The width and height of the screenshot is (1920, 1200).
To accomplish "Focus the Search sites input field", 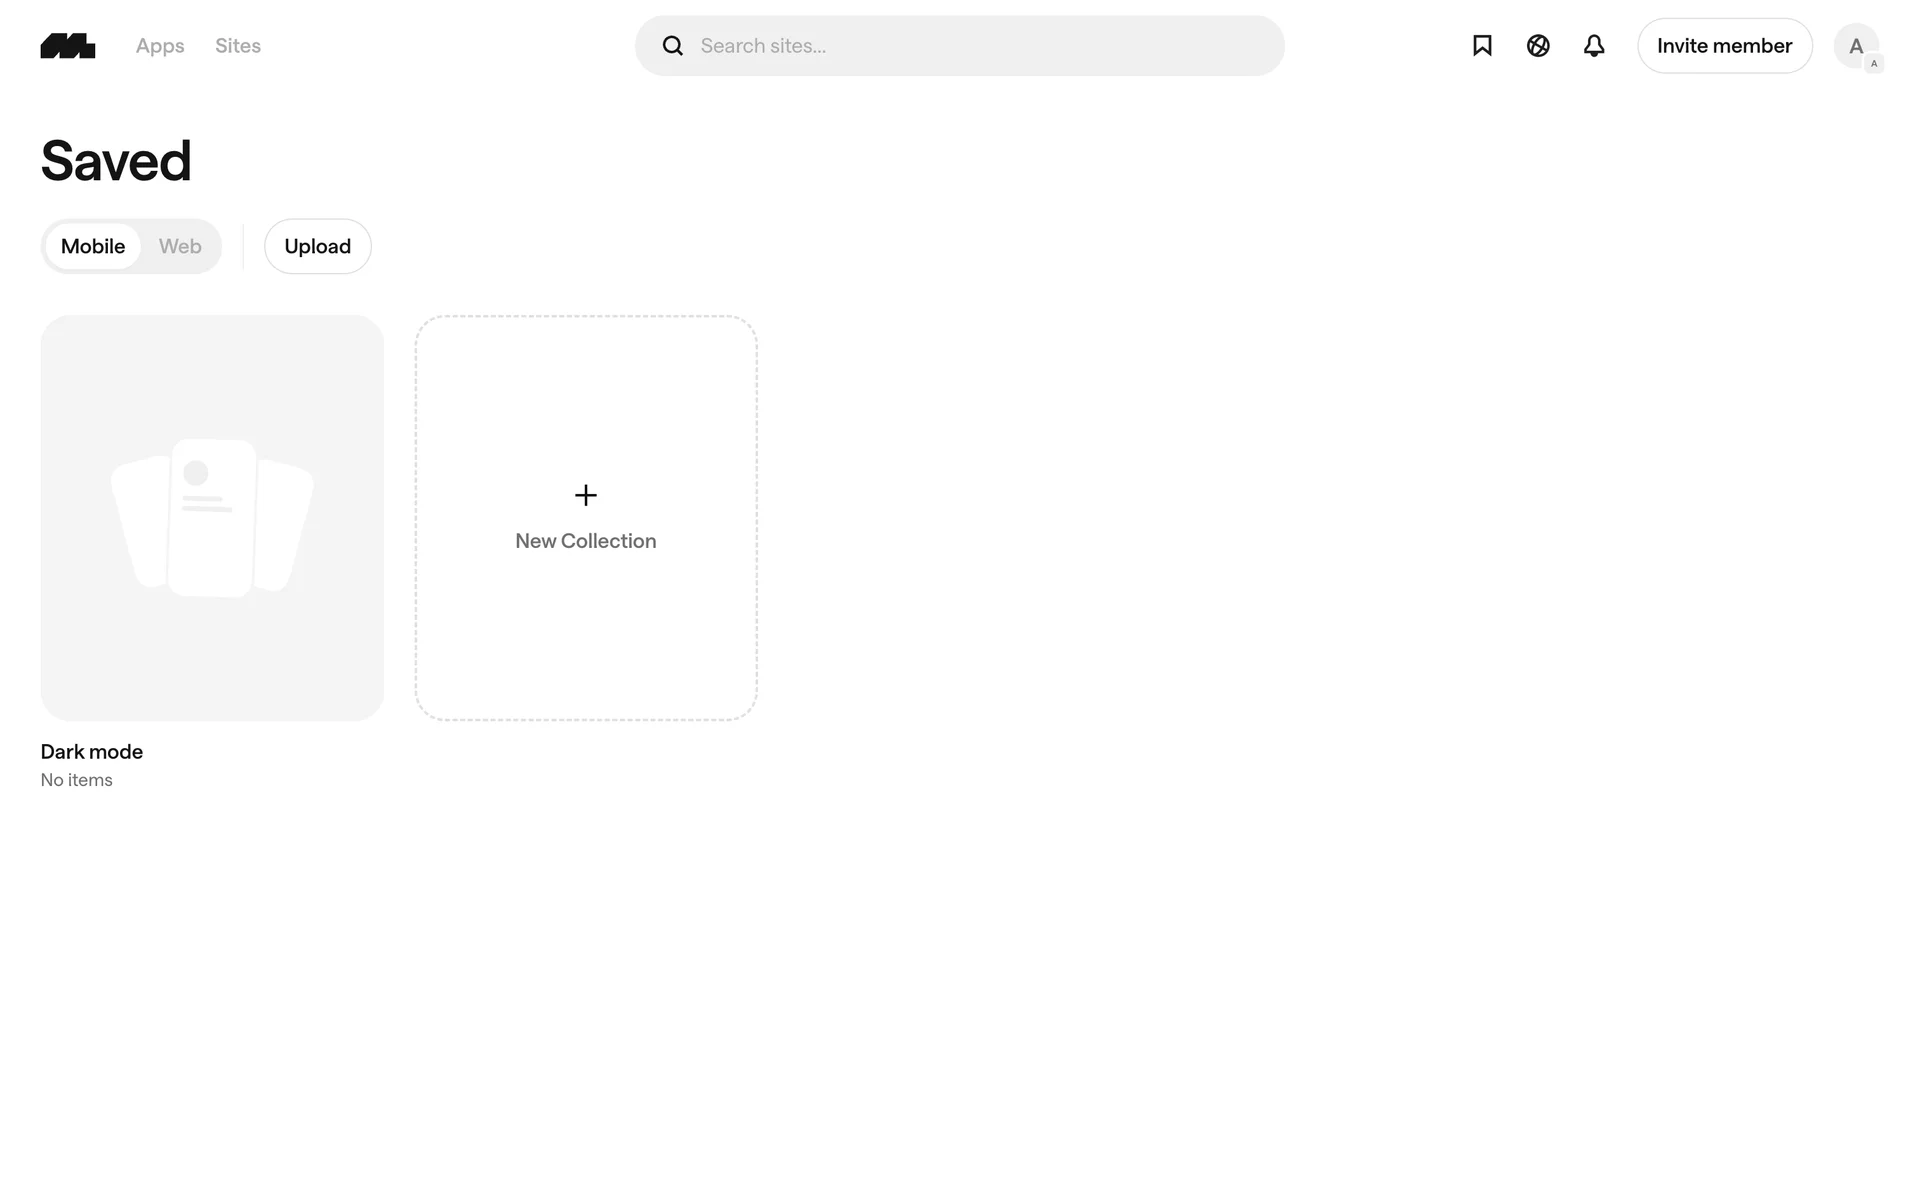I will tap(980, 46).
